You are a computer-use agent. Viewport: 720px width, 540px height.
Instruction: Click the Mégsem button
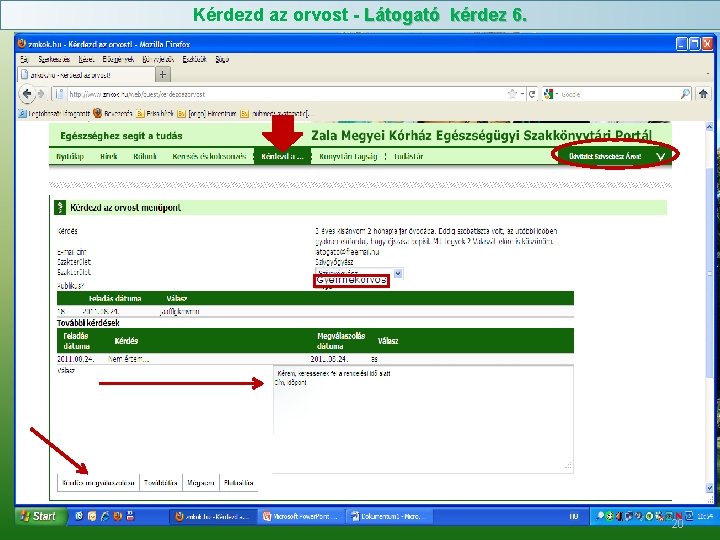[201, 483]
